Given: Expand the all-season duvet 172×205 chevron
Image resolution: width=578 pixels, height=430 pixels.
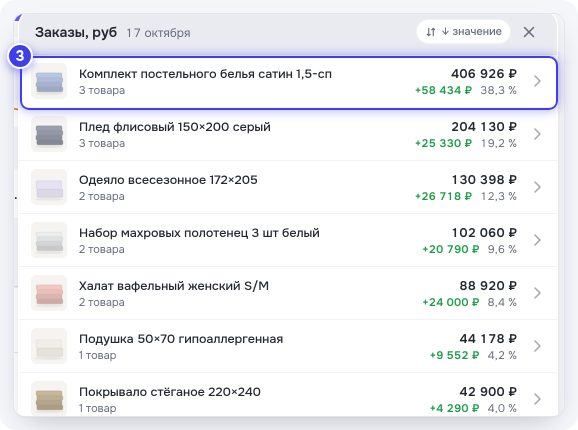Looking at the screenshot, I should [x=537, y=187].
